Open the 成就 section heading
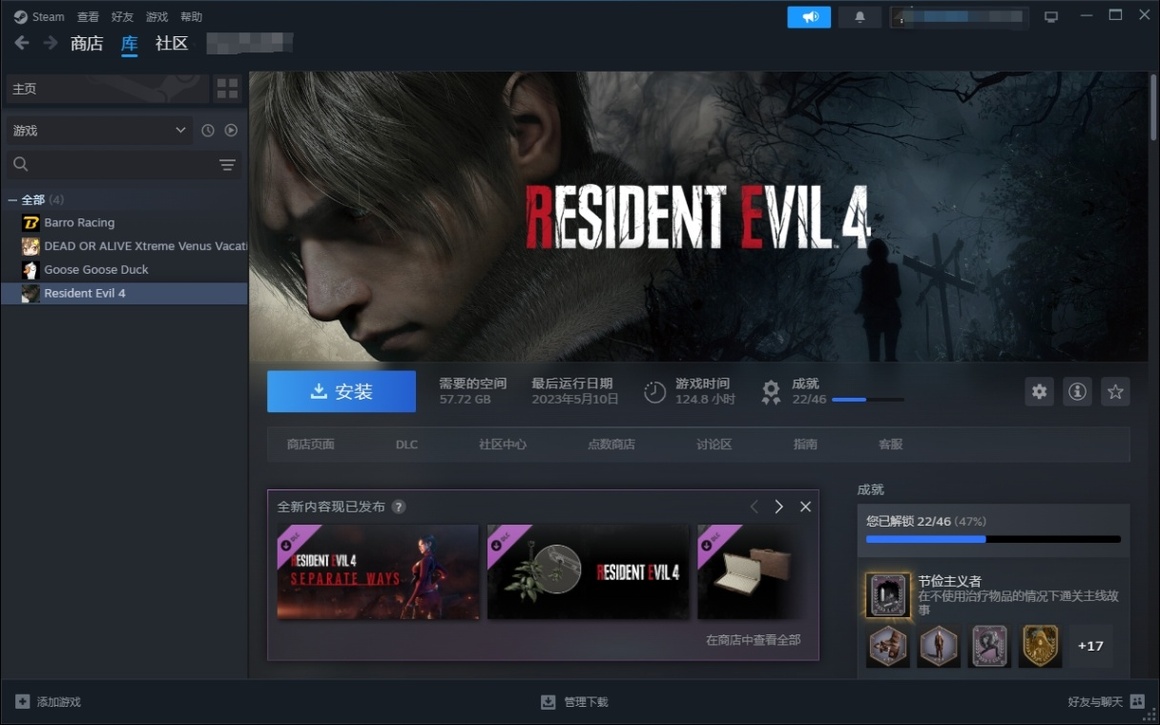 click(x=870, y=490)
